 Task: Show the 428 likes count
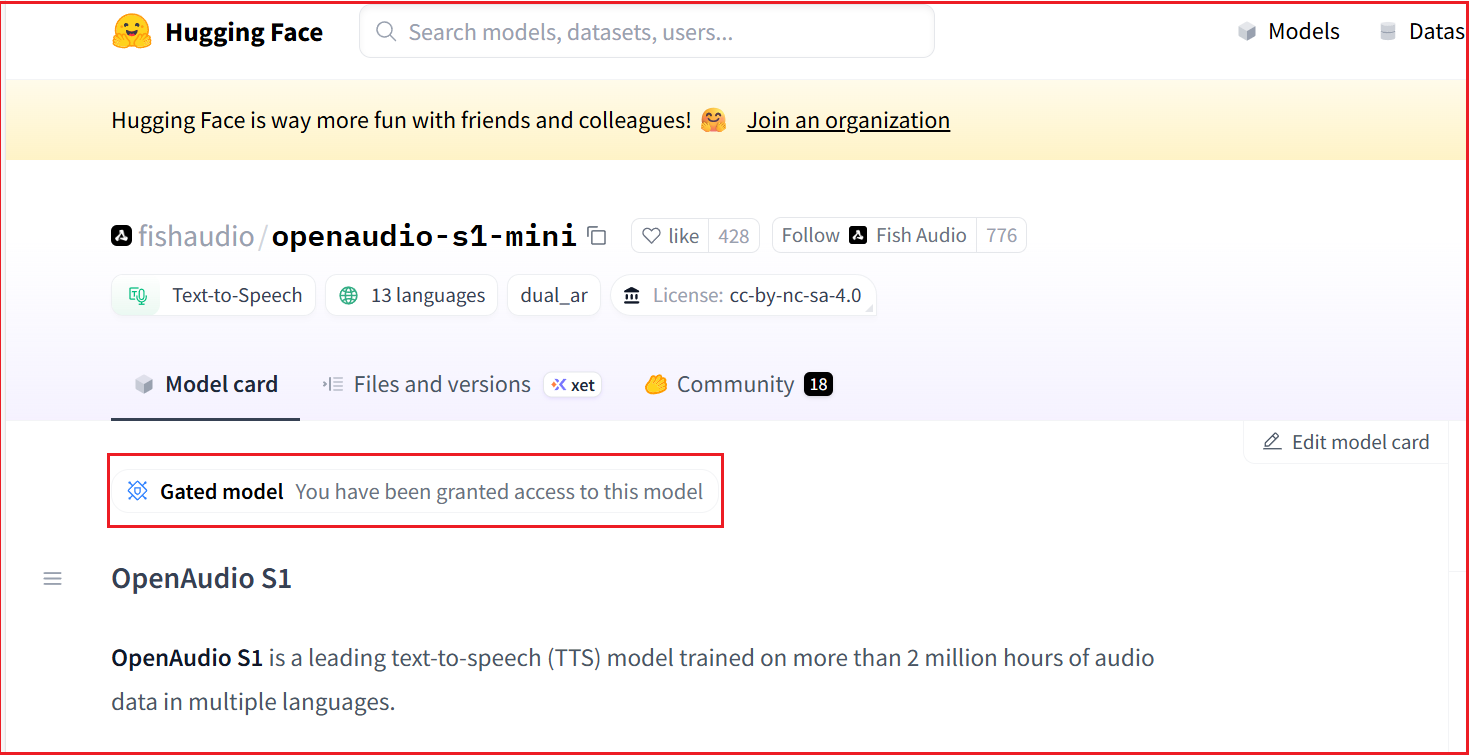pyautogui.click(x=734, y=236)
